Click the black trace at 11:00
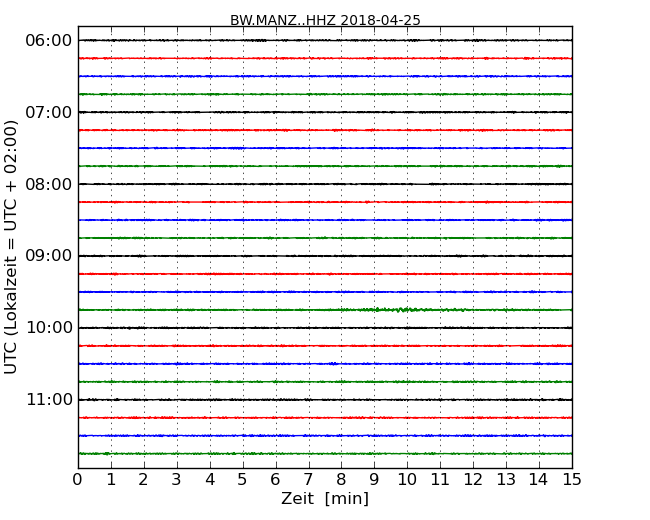This screenshot has width=650, height=520. [x=325, y=400]
